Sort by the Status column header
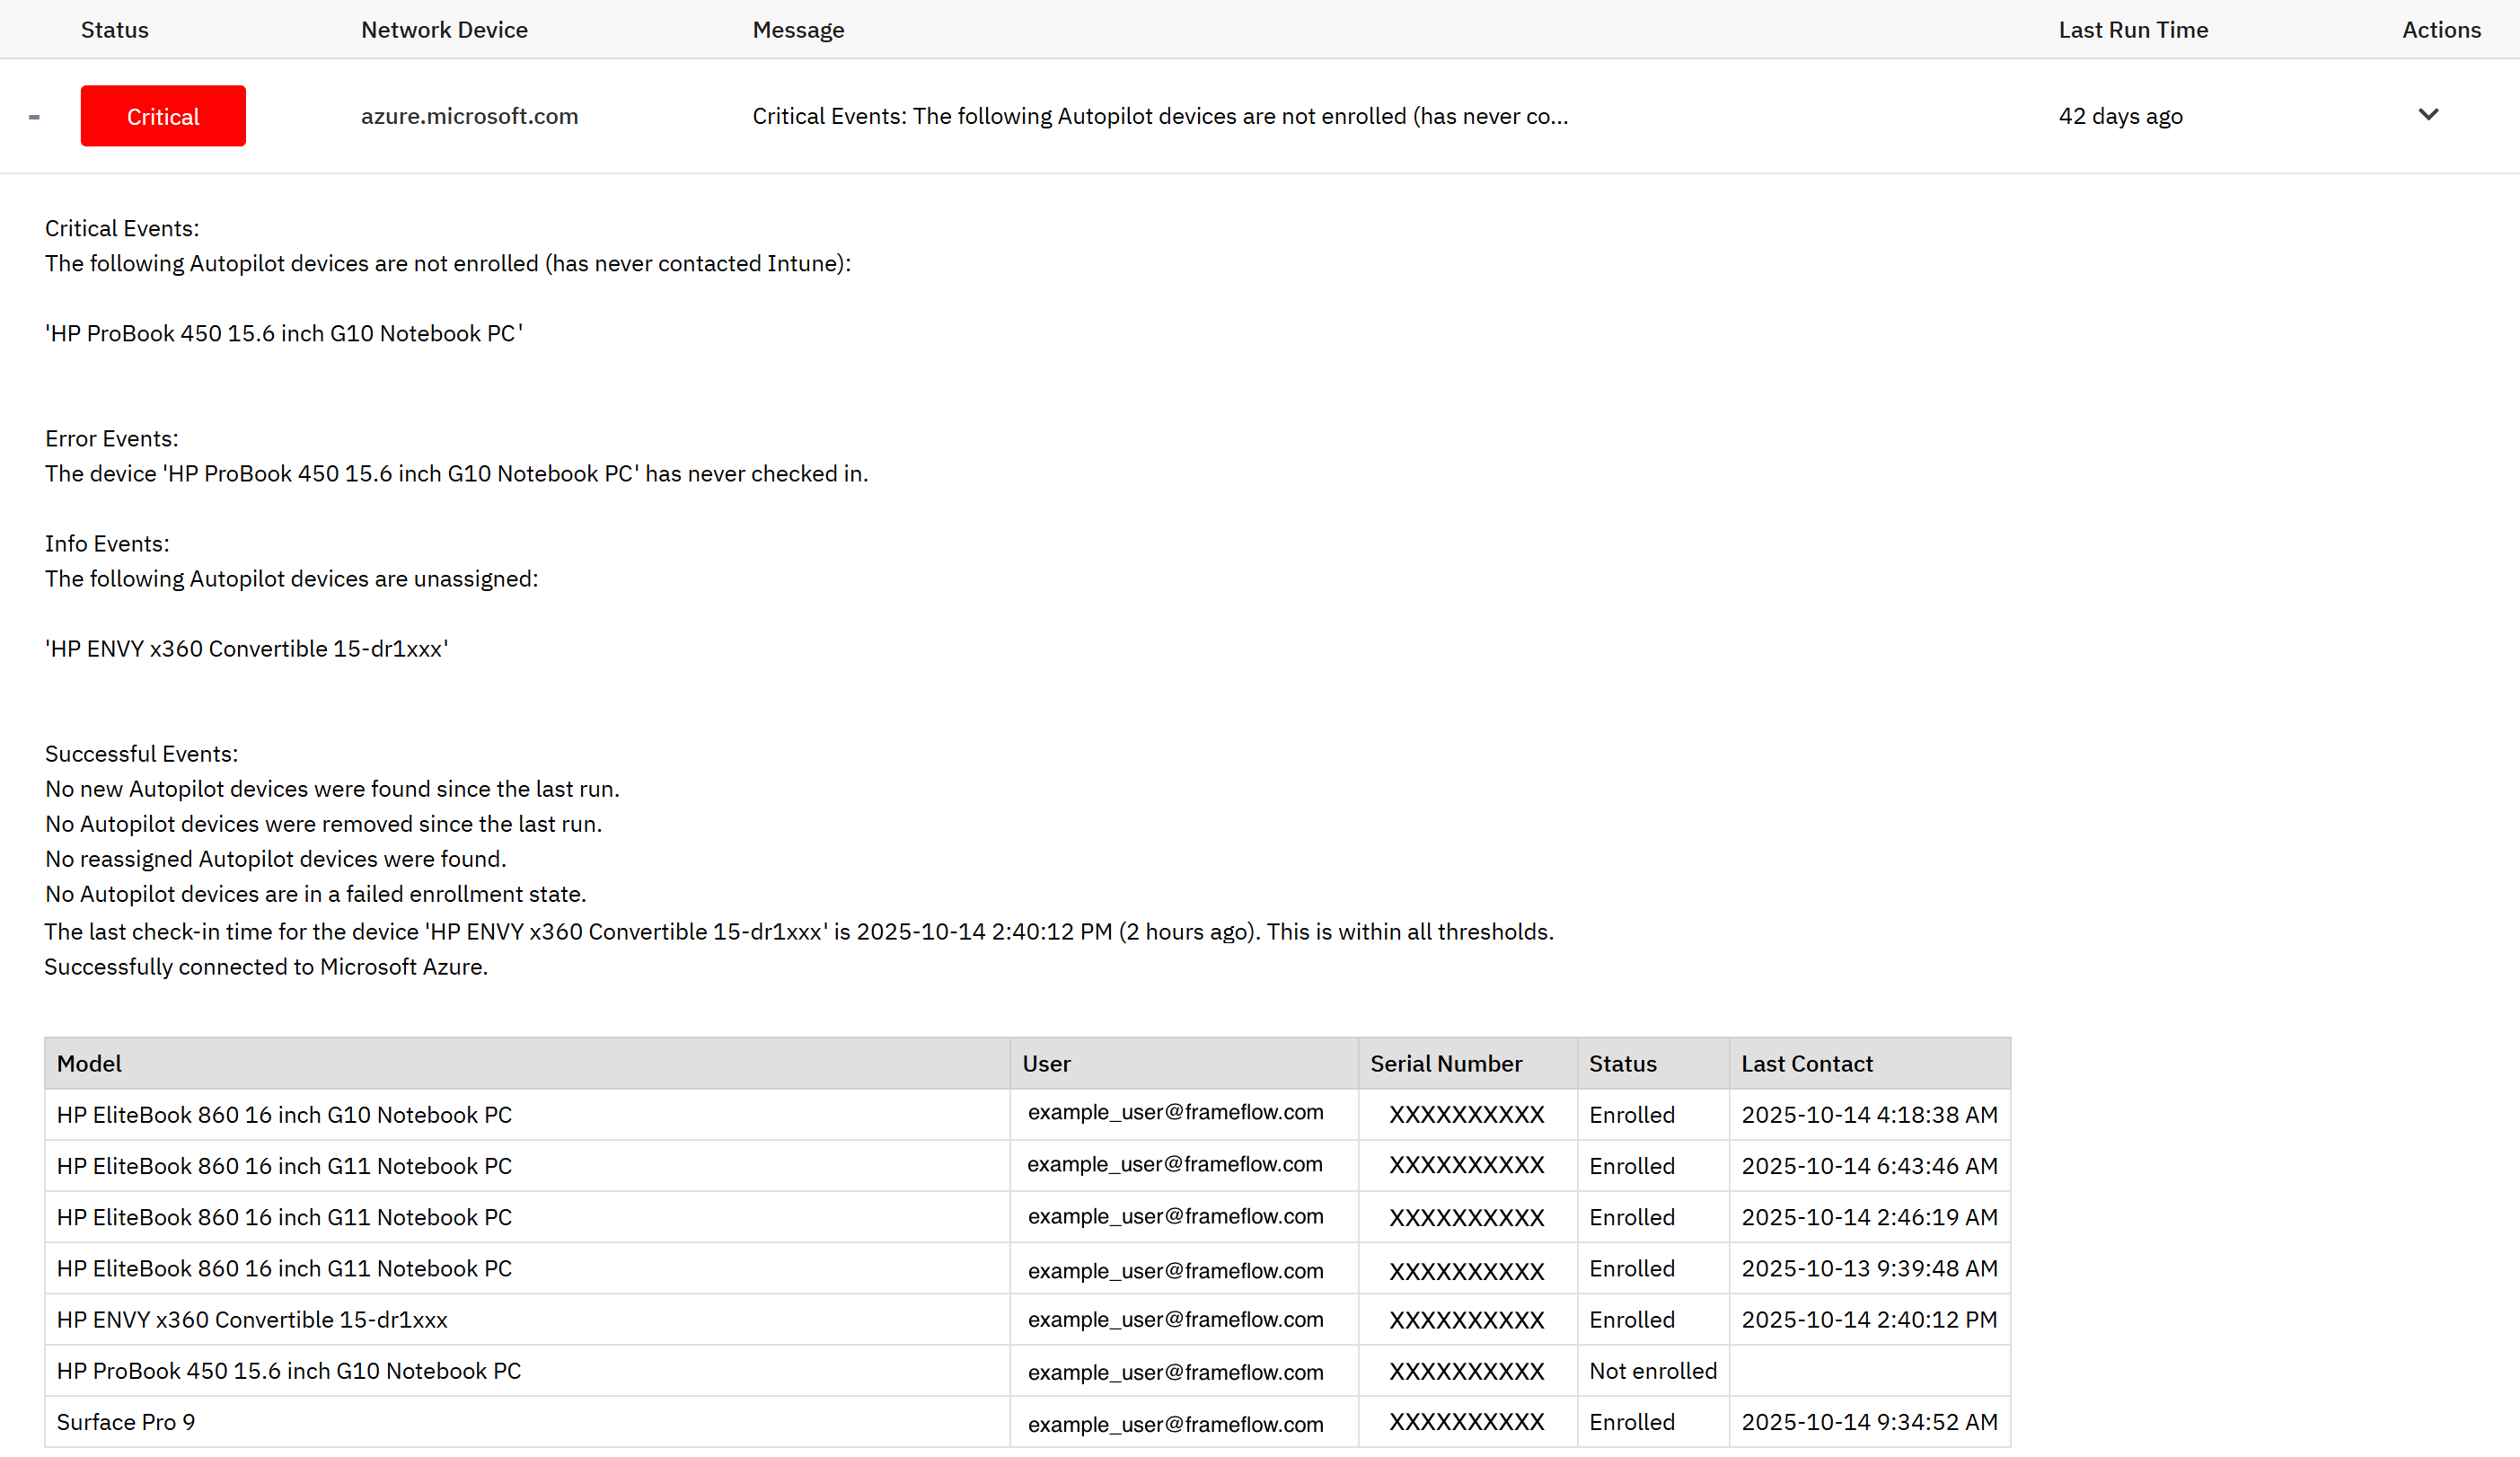 click(114, 30)
